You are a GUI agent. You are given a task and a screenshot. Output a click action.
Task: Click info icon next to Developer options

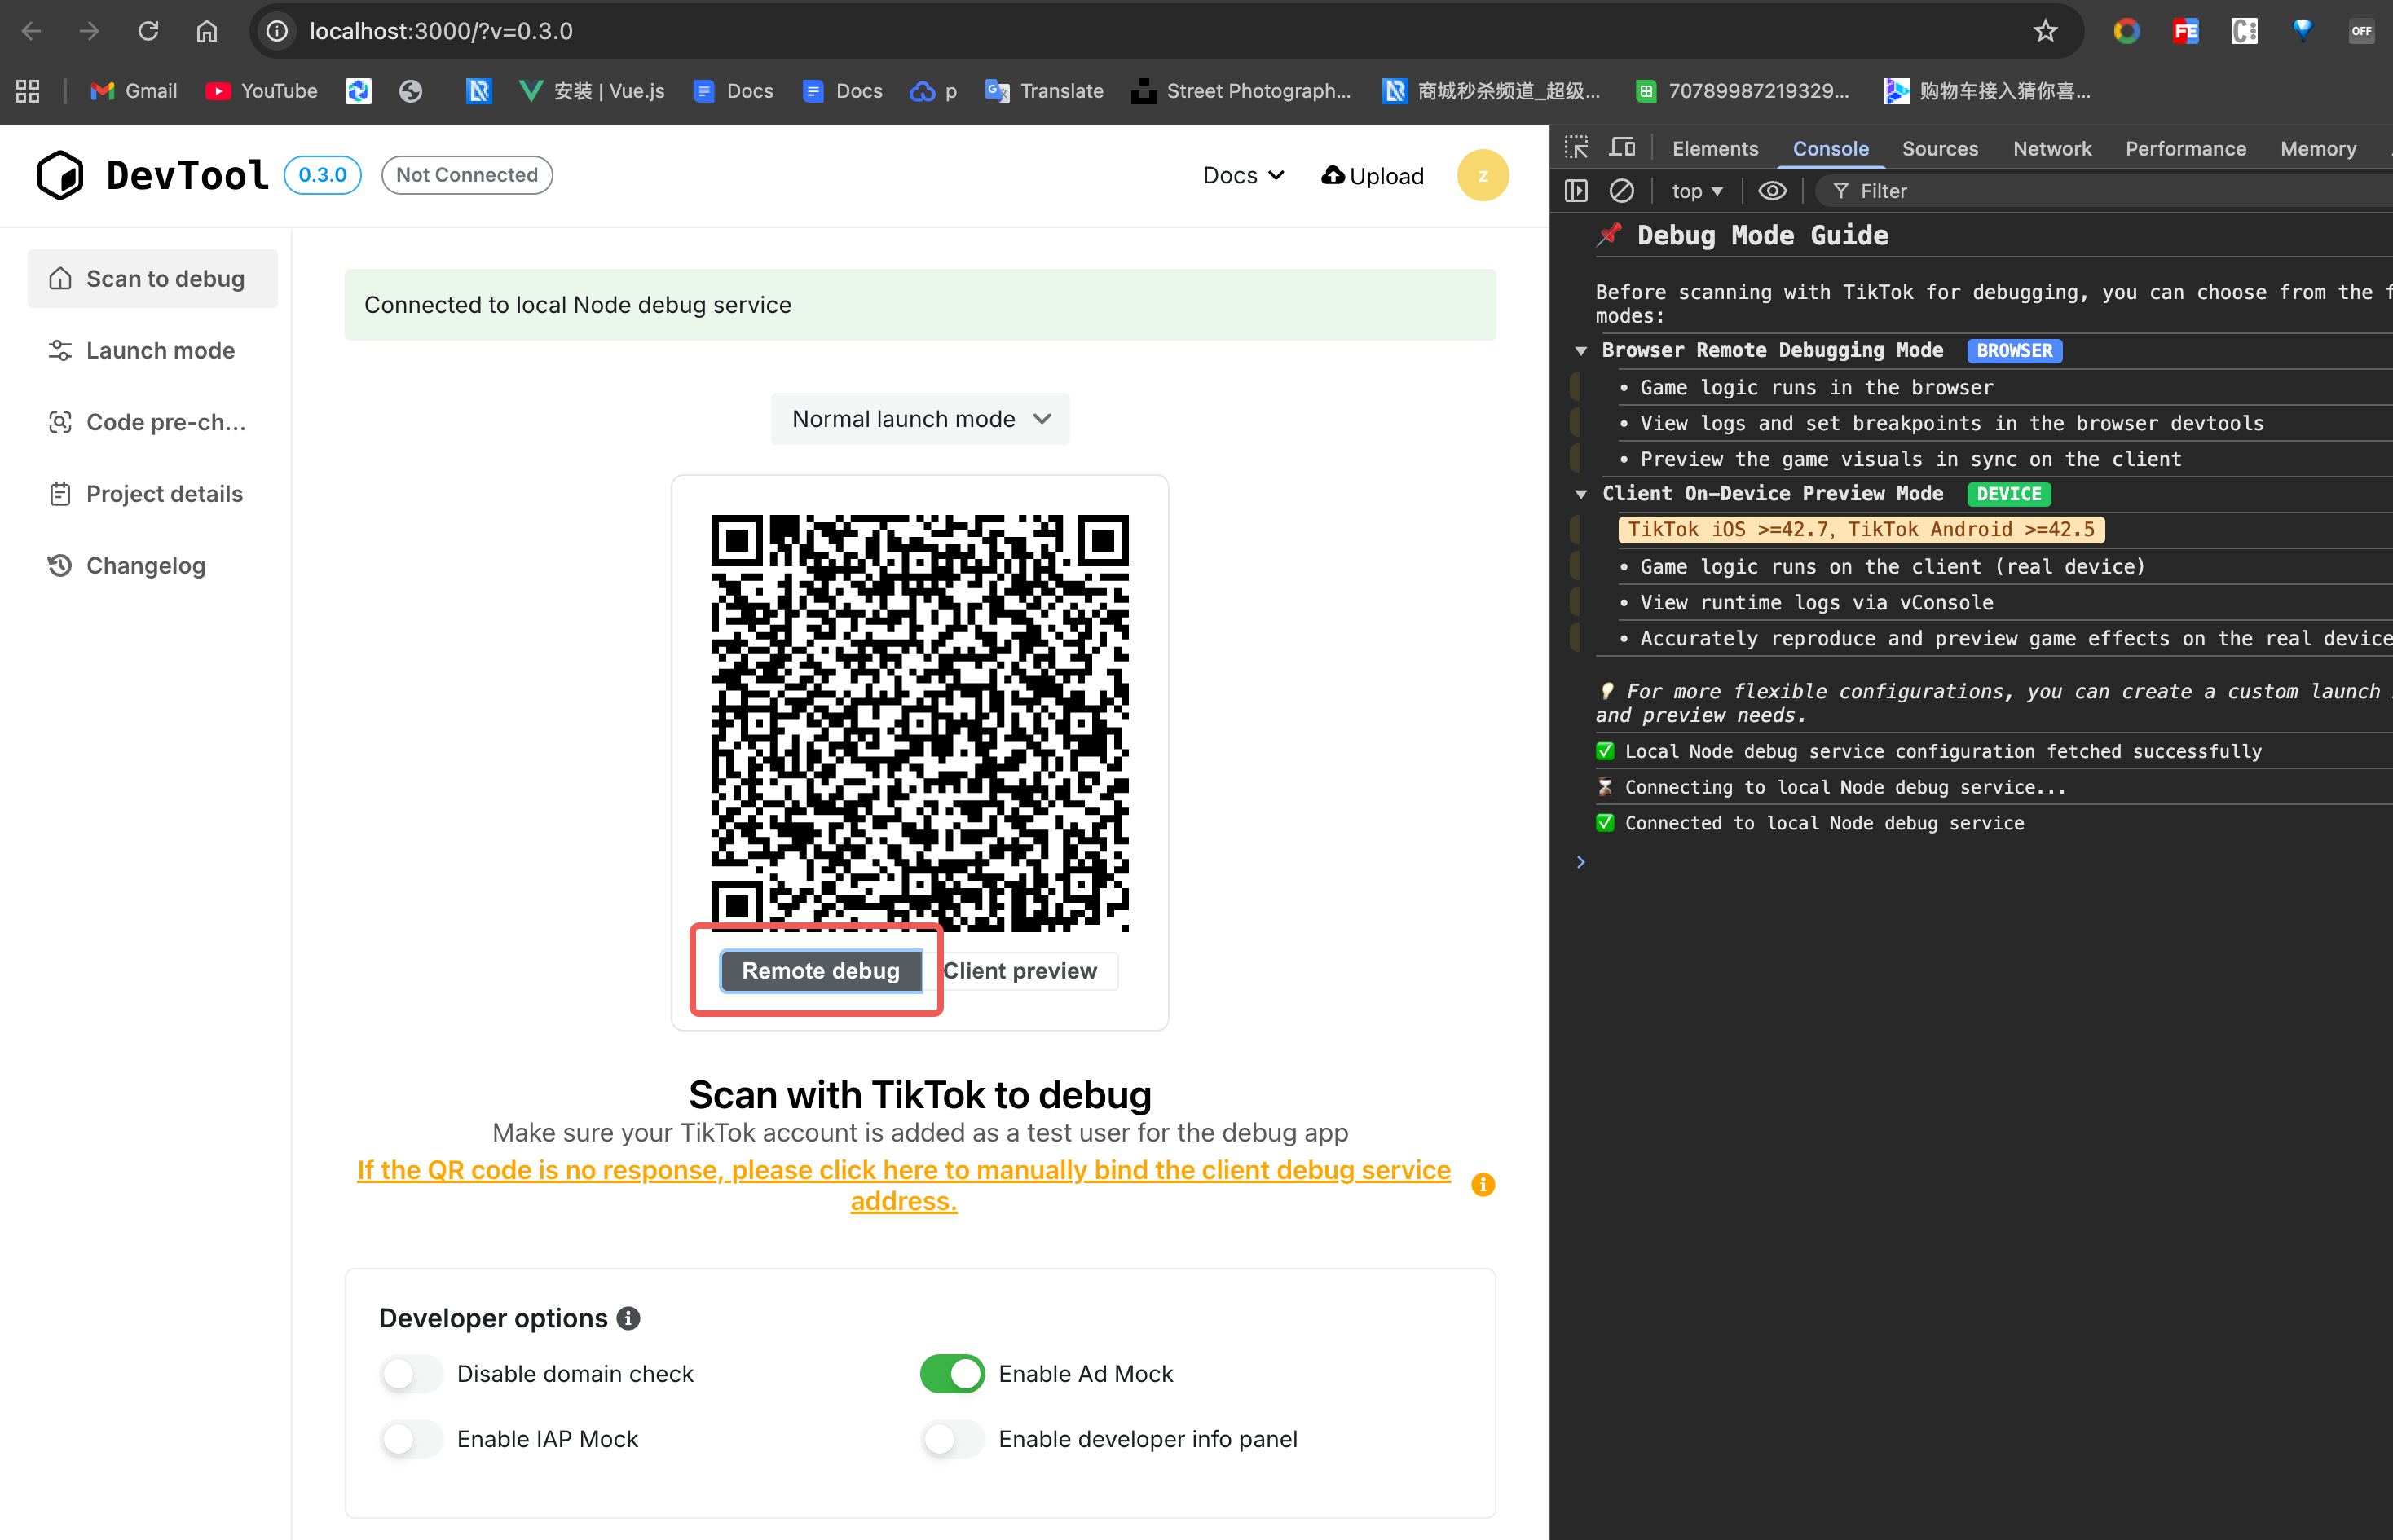click(628, 1319)
